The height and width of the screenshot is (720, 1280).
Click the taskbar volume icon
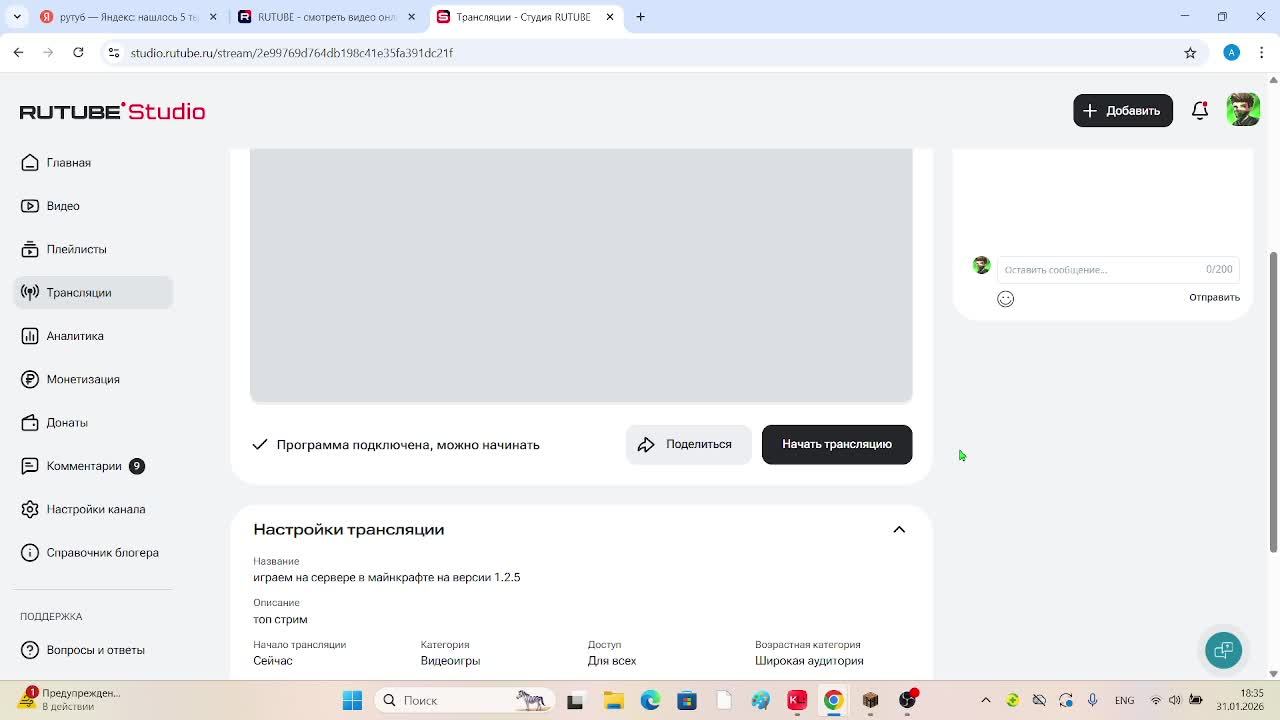click(x=1175, y=700)
